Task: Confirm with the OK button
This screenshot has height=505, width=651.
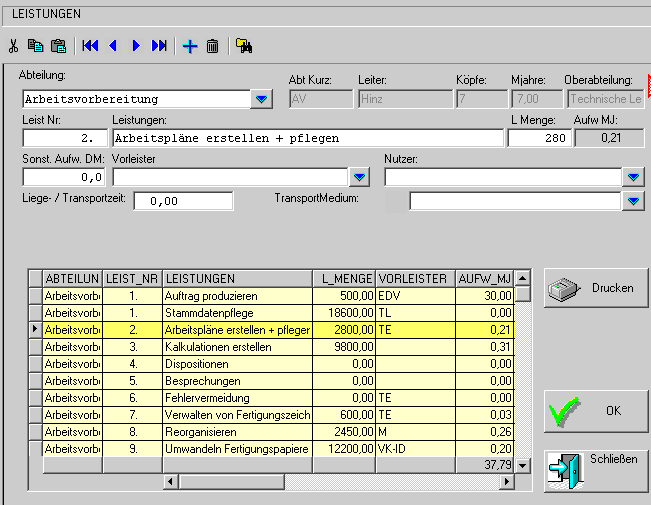Action: [596, 411]
